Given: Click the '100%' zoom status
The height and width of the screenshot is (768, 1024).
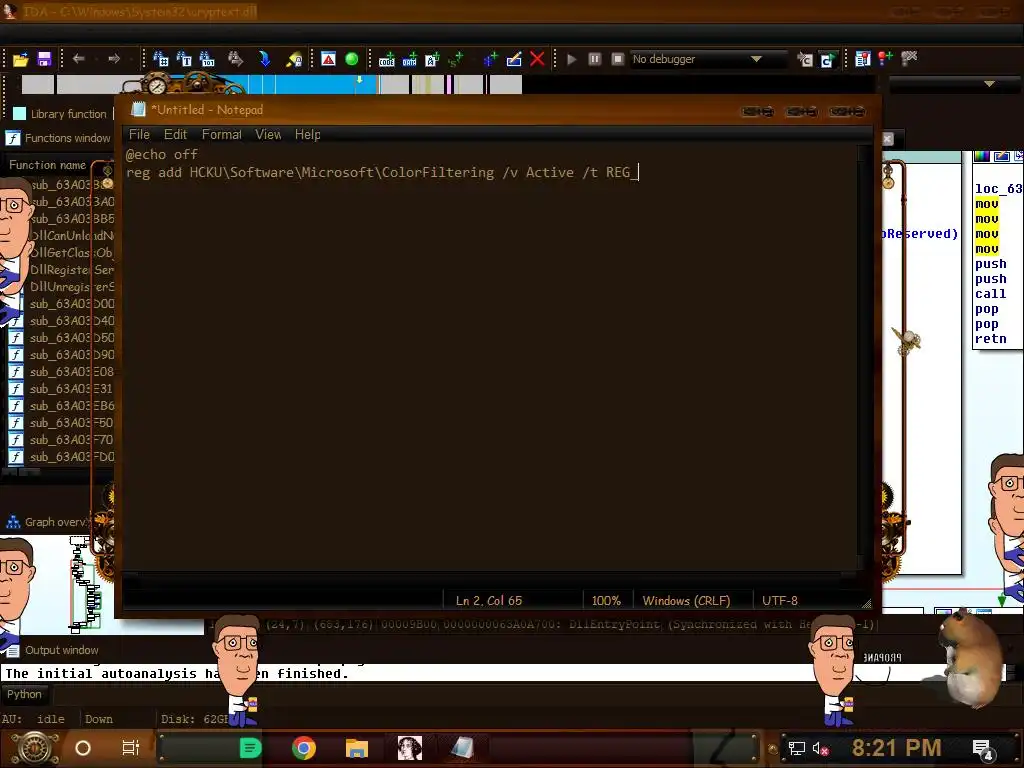Looking at the screenshot, I should 606,601.
